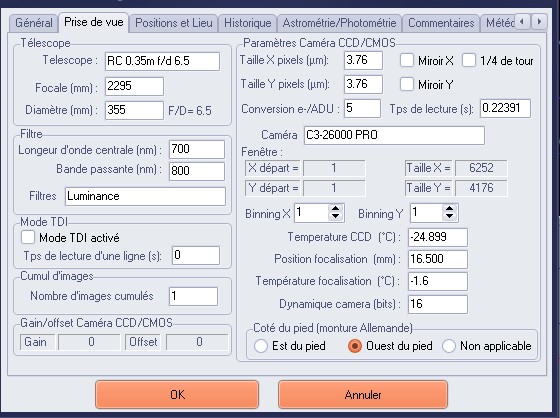Enable the Miroir X checkbox
This screenshot has height=418, width=560.
point(407,60)
